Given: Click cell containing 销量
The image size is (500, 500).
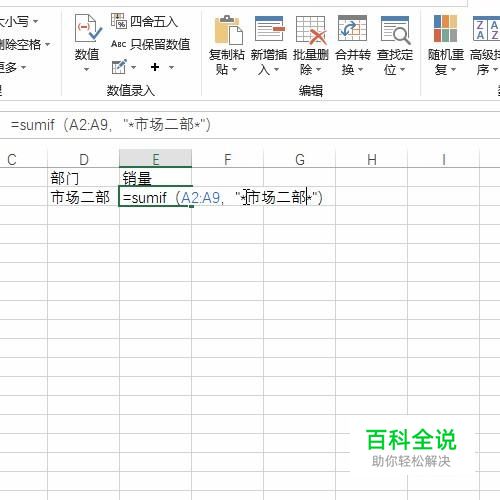Looking at the screenshot, I should coord(156,178).
